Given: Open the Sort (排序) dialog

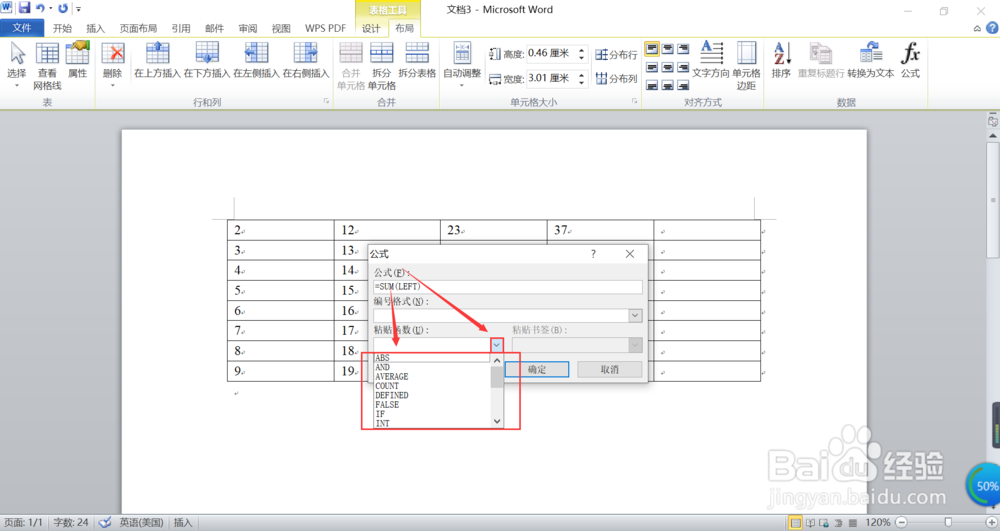Looking at the screenshot, I should point(781,61).
